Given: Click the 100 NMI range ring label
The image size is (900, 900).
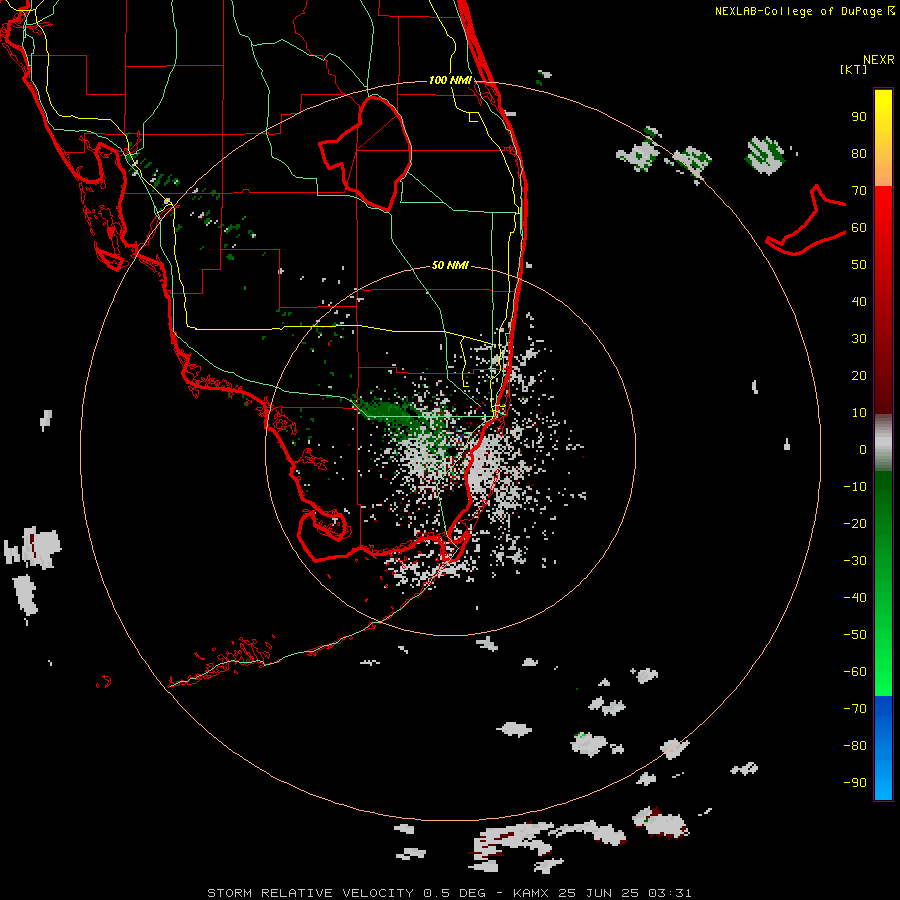Looking at the screenshot, I should click(x=450, y=80).
